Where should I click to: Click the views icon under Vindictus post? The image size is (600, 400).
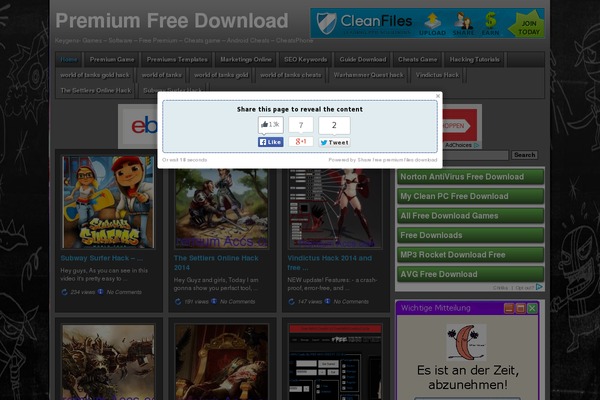click(x=291, y=302)
